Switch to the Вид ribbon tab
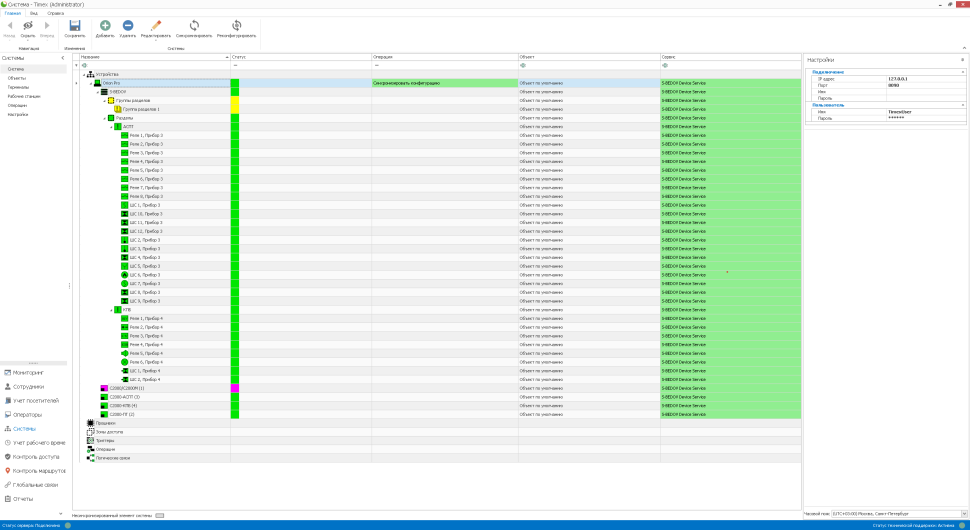This screenshot has width=970, height=530. [34, 13]
